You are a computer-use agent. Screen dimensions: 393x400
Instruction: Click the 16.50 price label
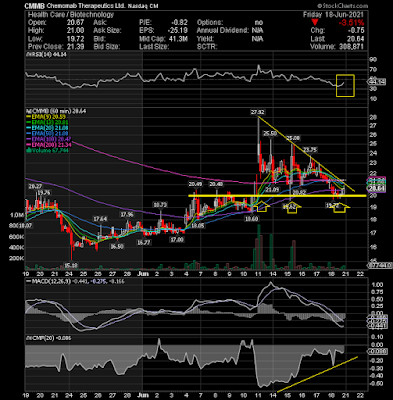[117, 246]
